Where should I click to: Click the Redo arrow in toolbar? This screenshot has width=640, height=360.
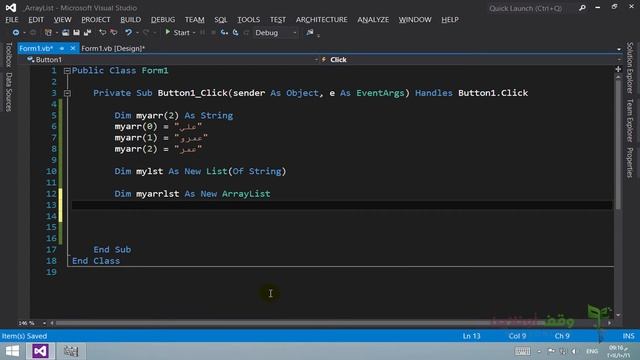146,33
